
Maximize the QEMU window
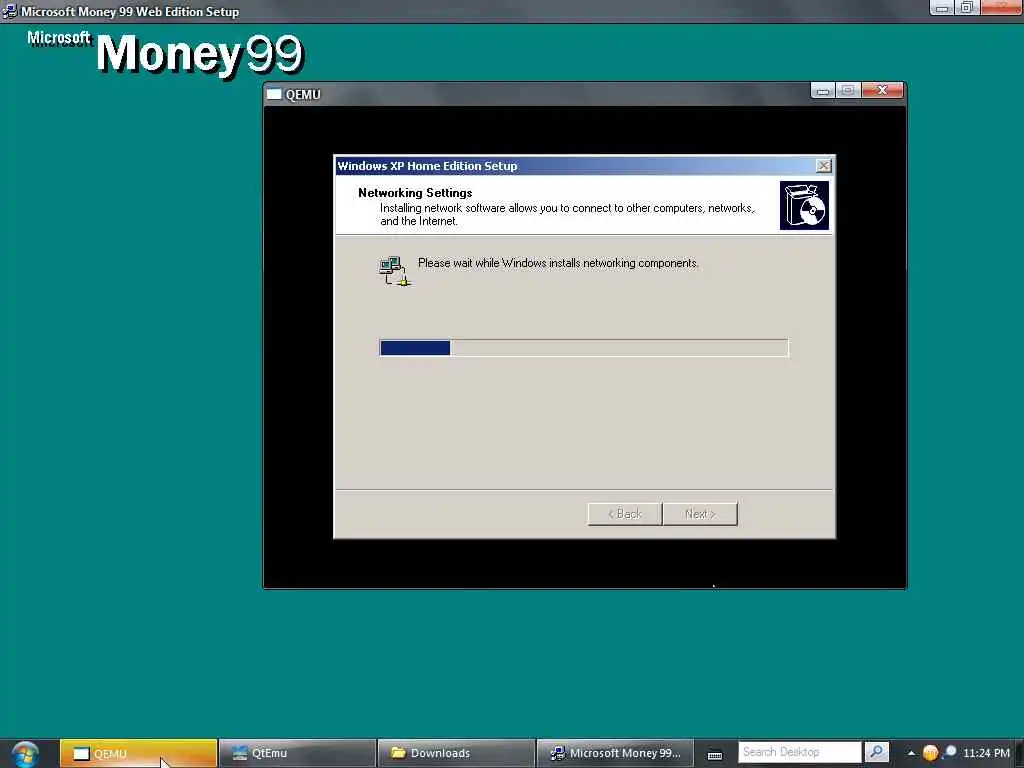tap(848, 91)
